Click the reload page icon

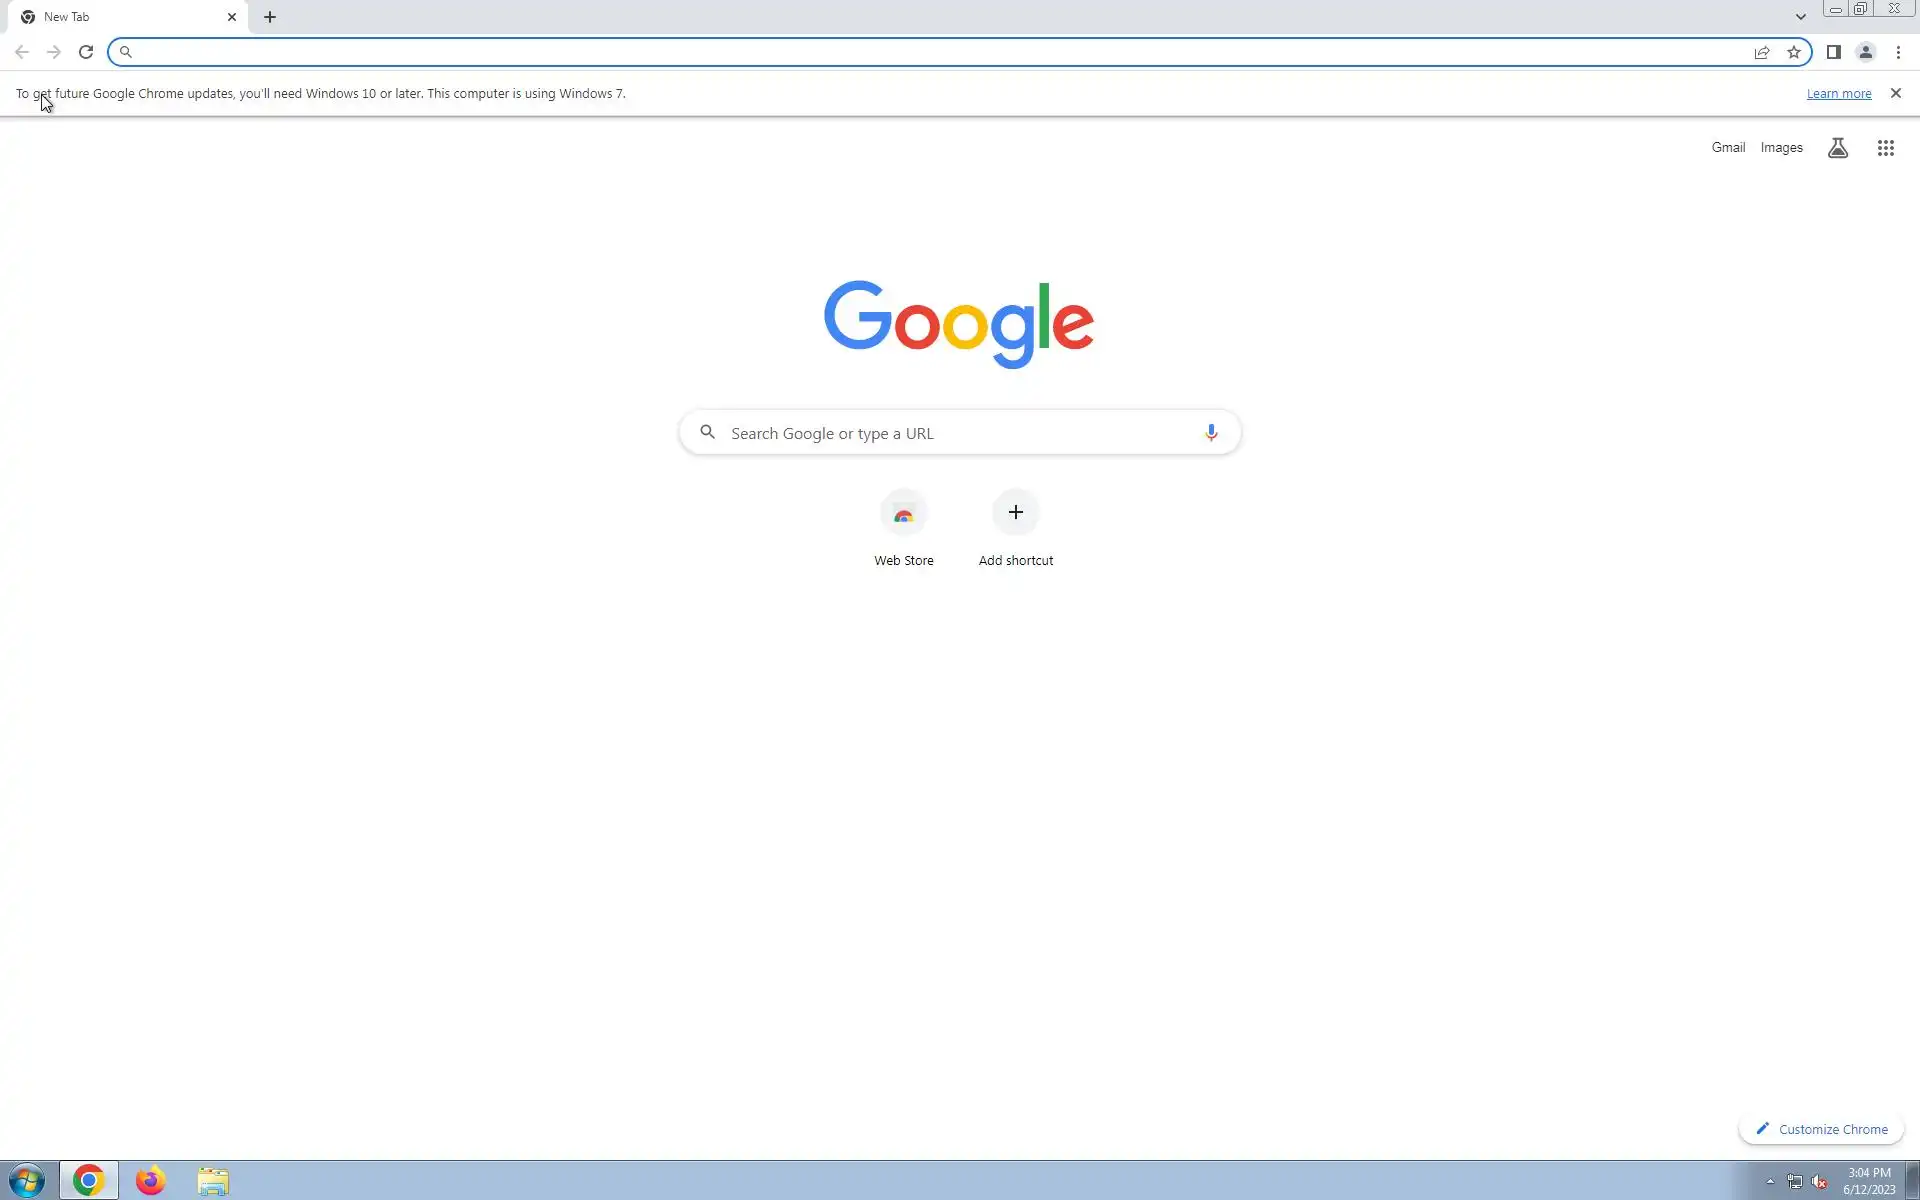[x=86, y=52]
